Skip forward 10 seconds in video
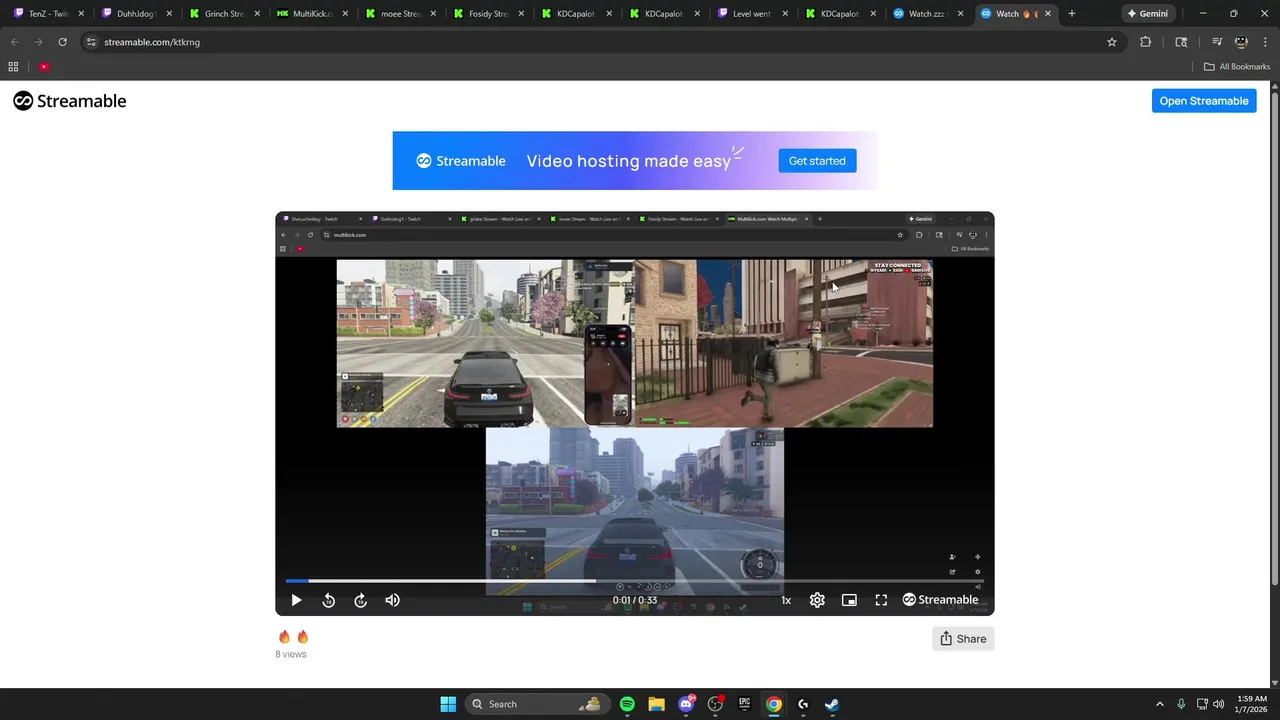The width and height of the screenshot is (1280, 720). 360,600
